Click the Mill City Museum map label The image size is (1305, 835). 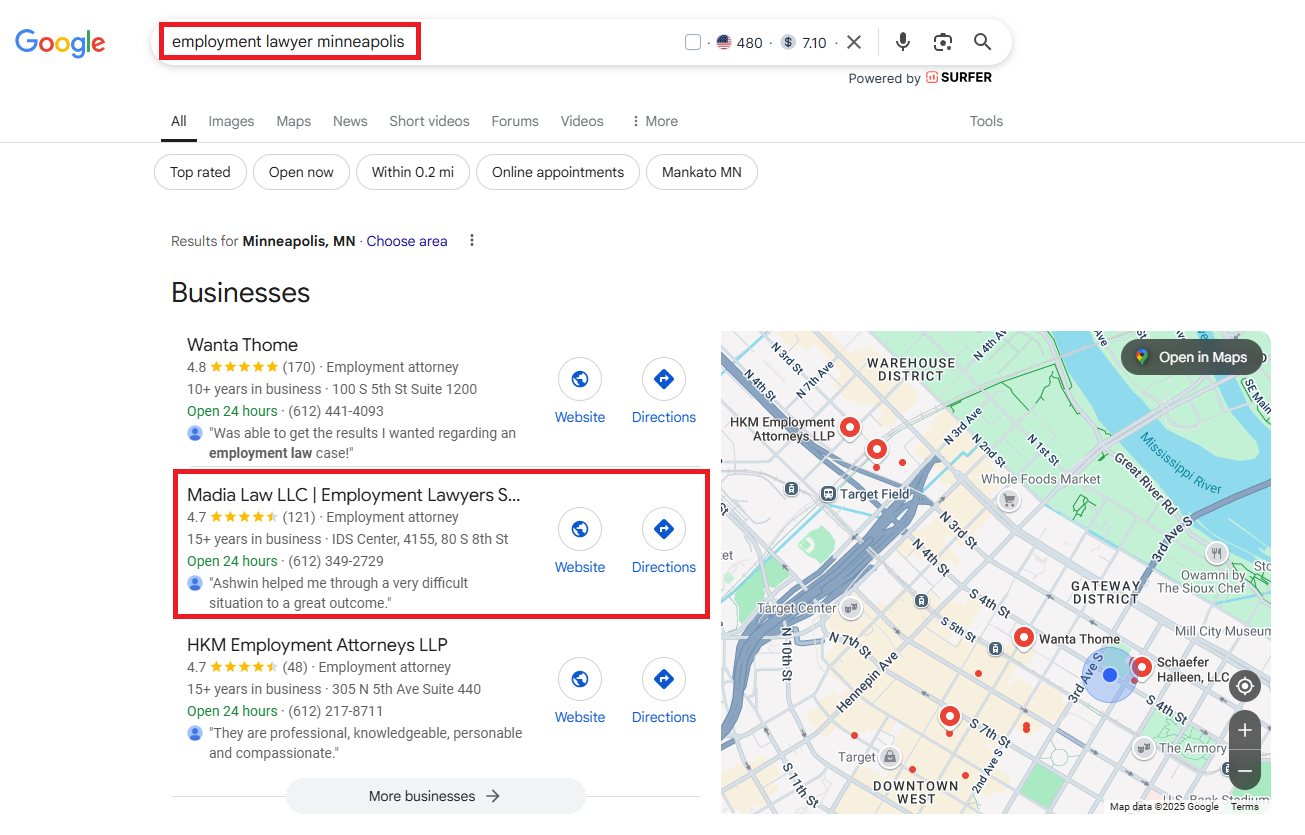click(x=1222, y=631)
